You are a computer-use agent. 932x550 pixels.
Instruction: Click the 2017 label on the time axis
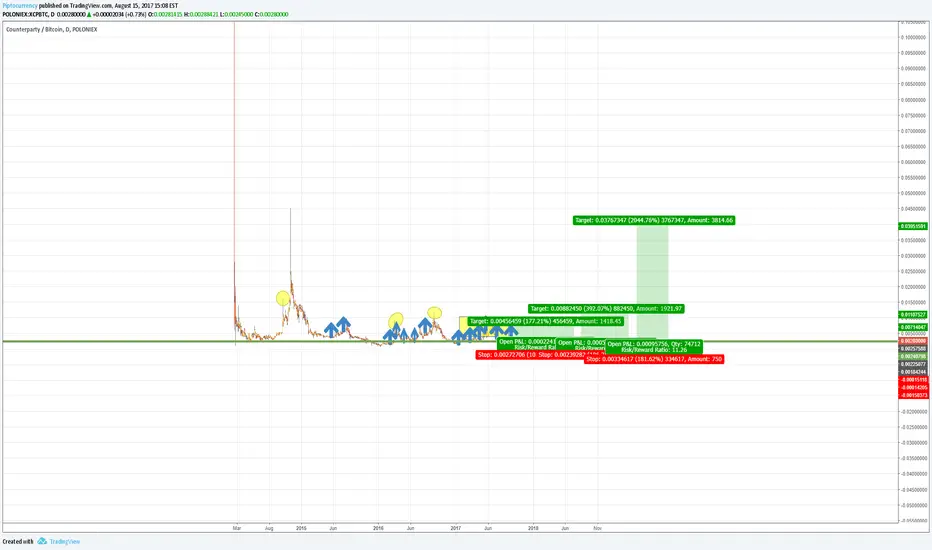tap(455, 528)
